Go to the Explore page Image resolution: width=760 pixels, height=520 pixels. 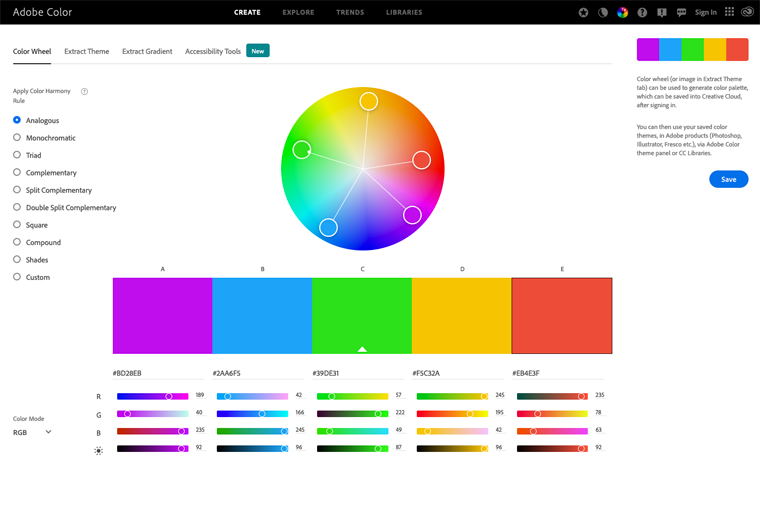pyautogui.click(x=299, y=13)
